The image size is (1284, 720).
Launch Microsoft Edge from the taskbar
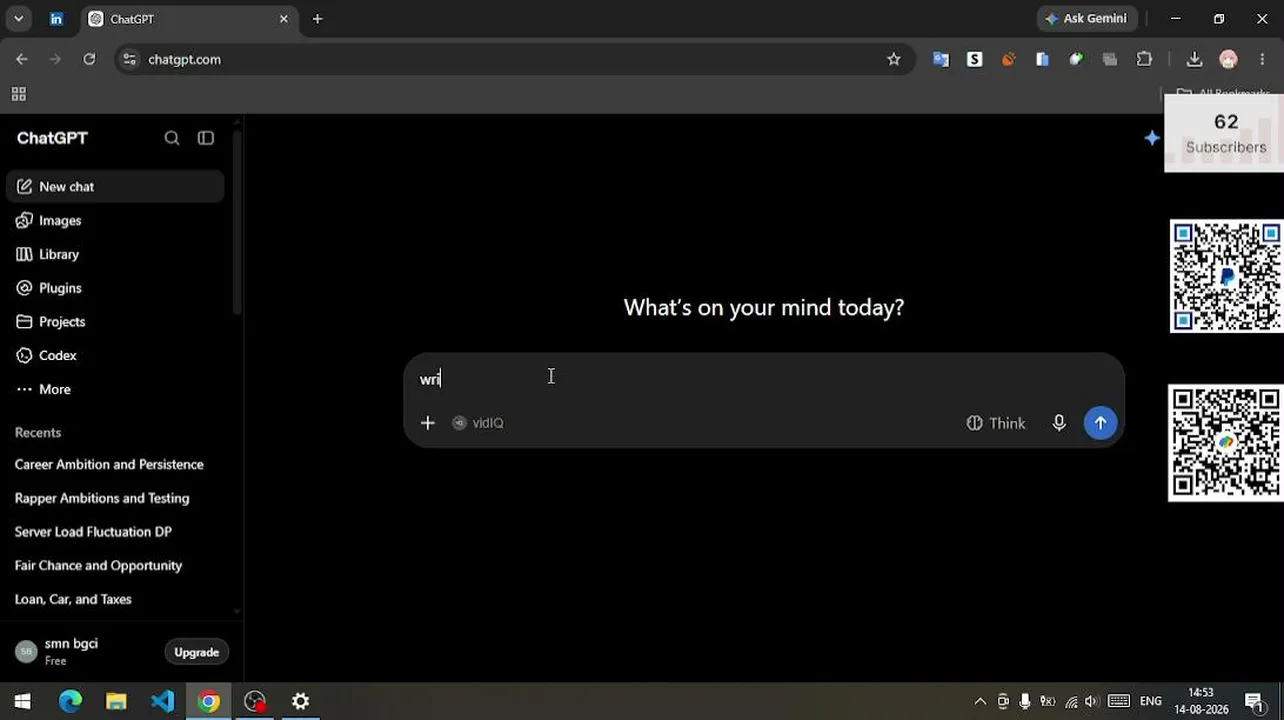[x=70, y=701]
